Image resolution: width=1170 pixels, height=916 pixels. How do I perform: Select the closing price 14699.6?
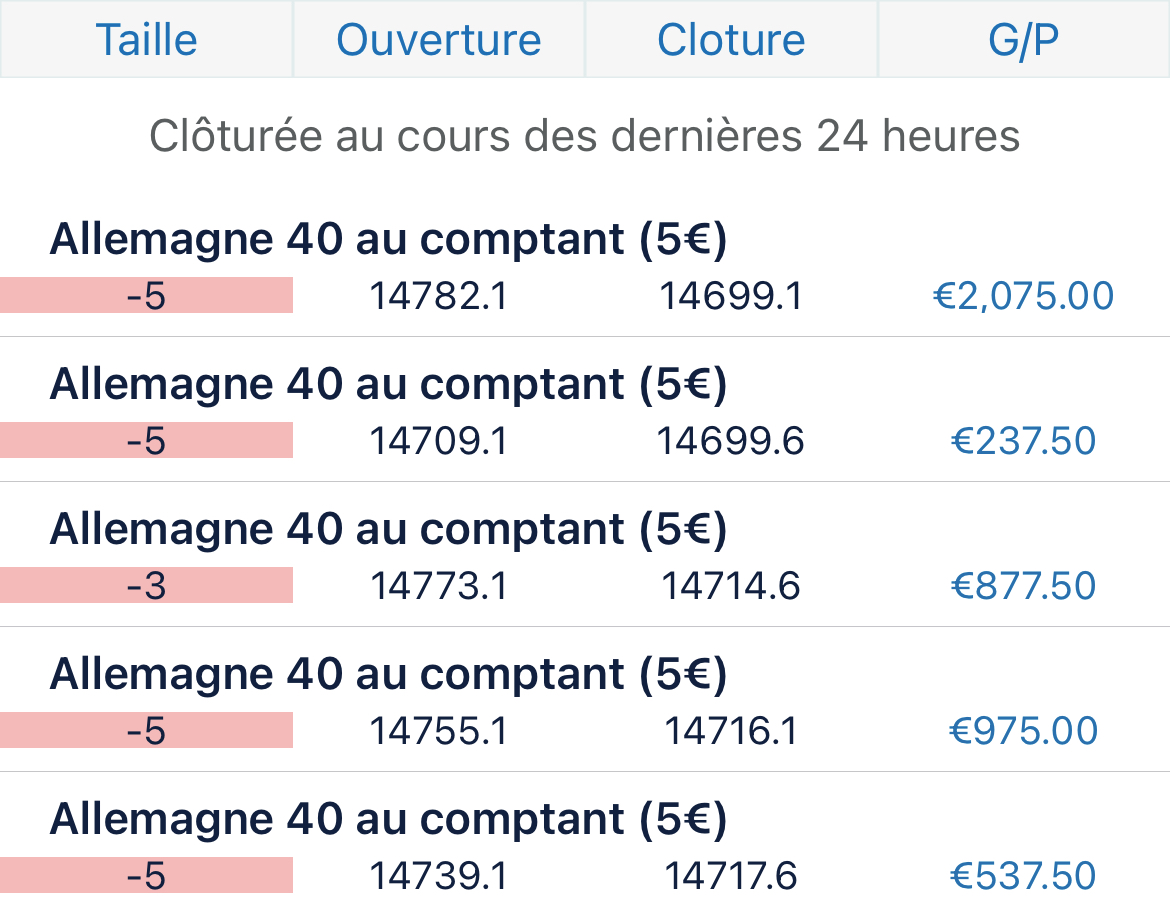[x=730, y=441]
